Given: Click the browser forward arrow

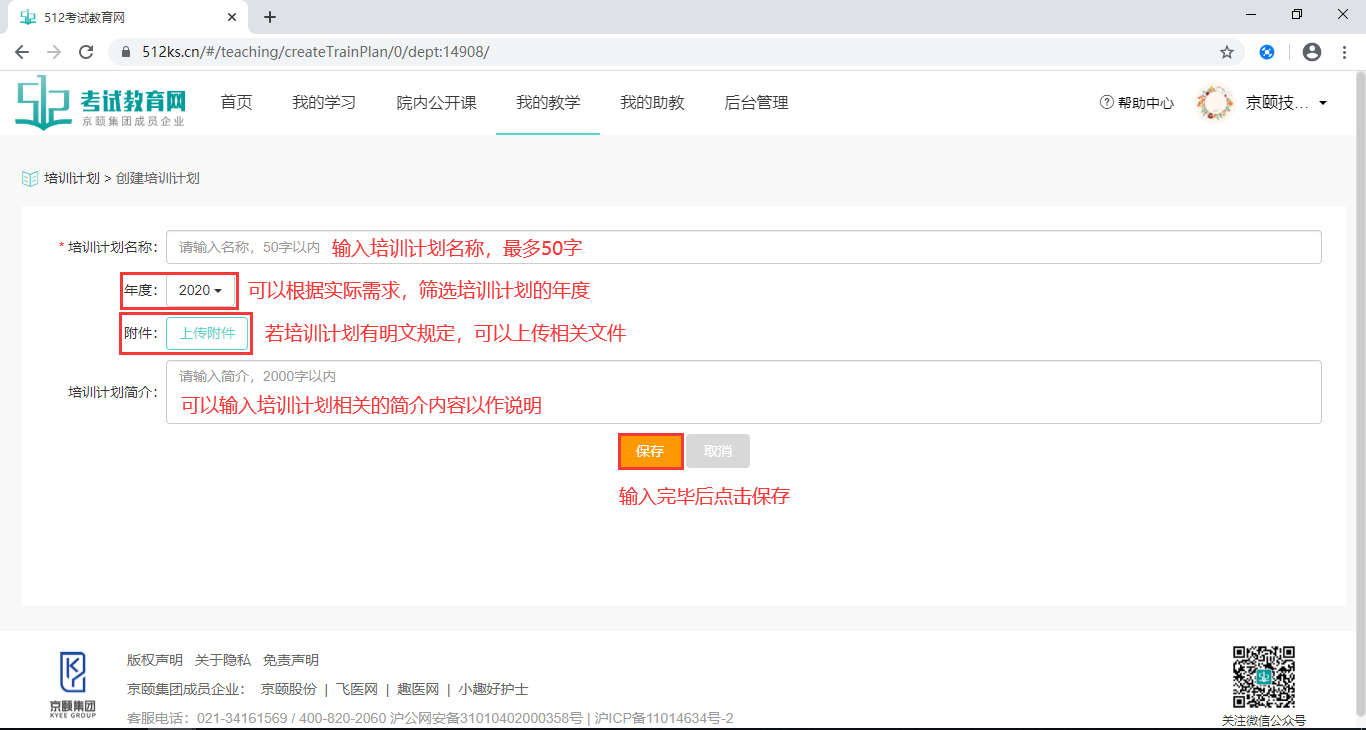Looking at the screenshot, I should 54,52.
